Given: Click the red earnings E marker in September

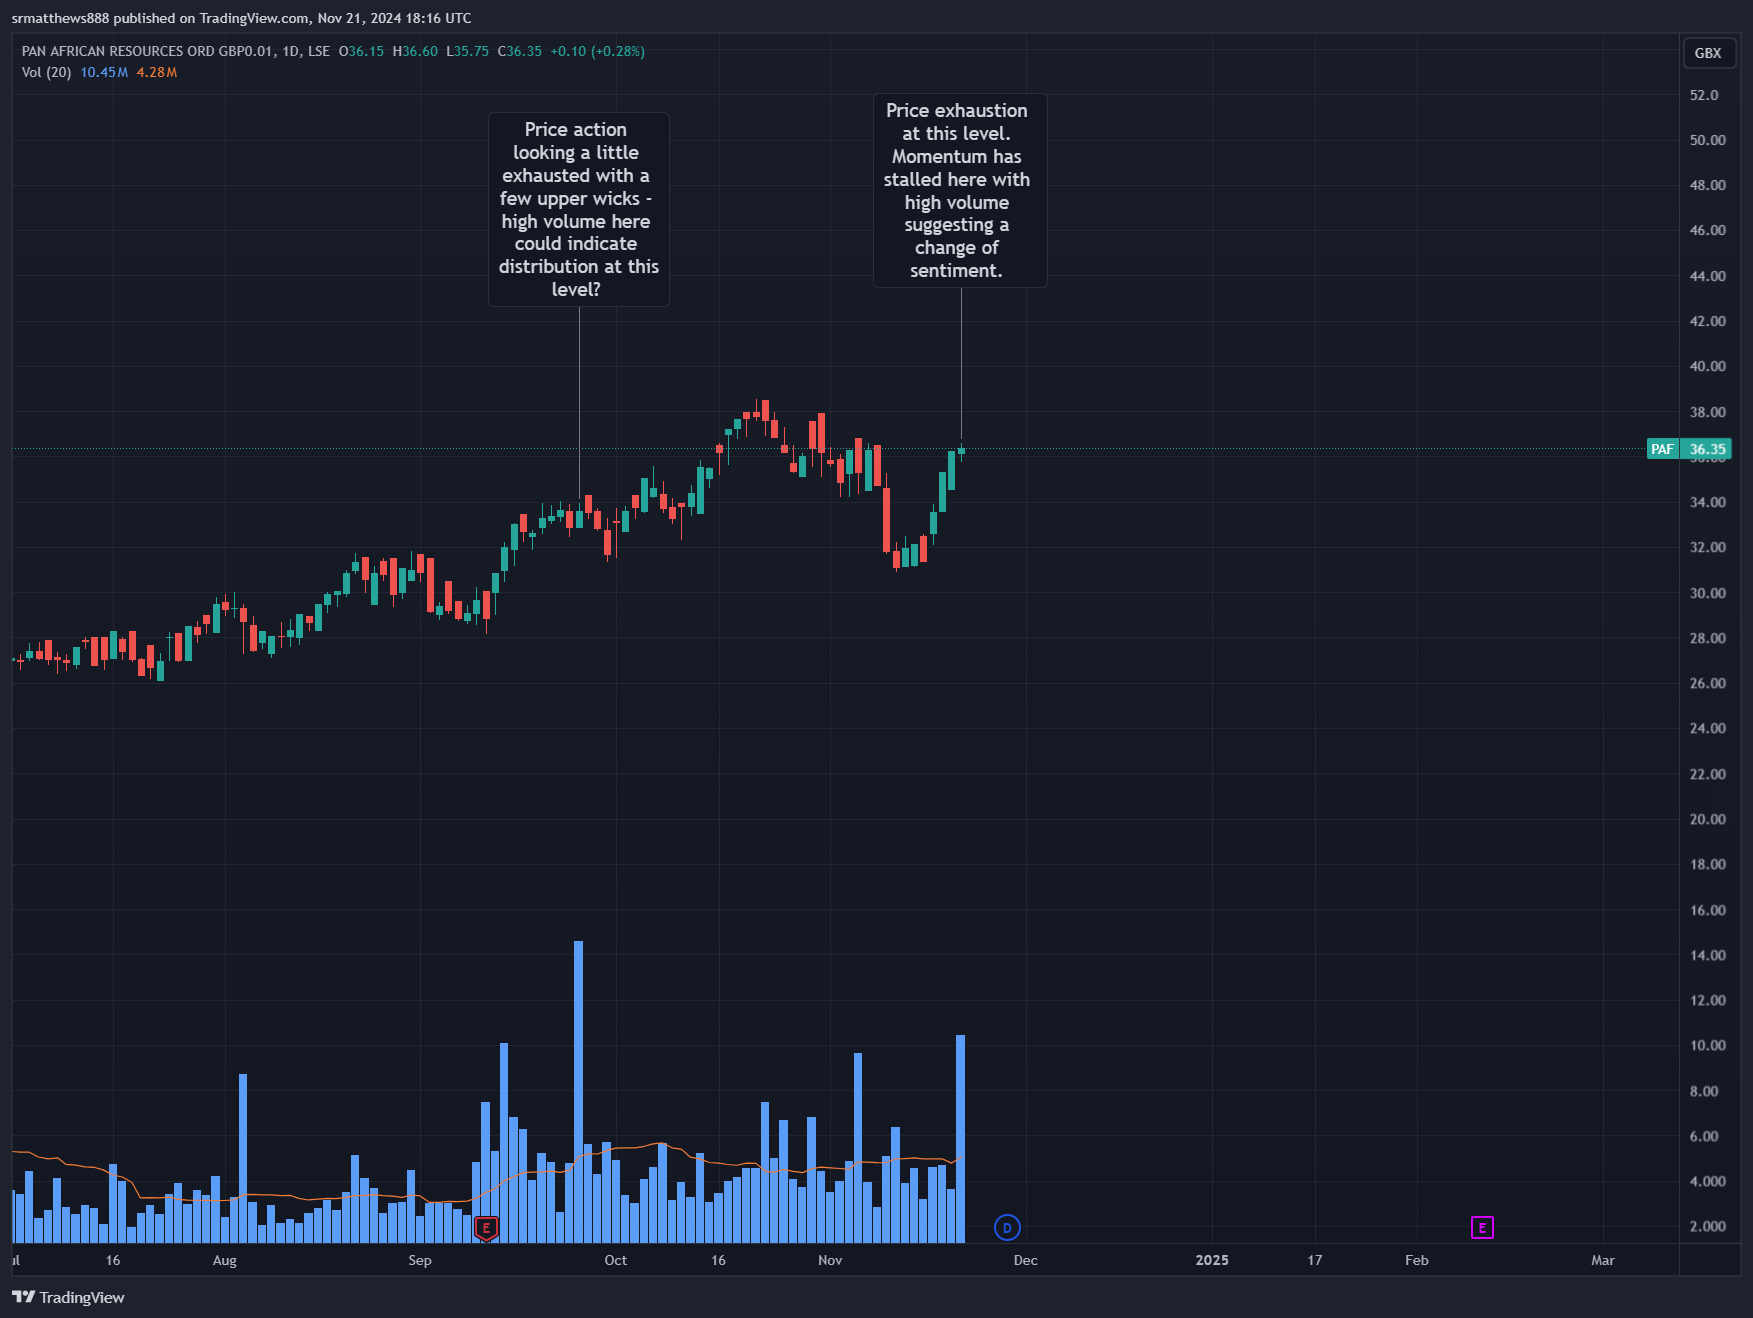Looking at the screenshot, I should [x=486, y=1228].
